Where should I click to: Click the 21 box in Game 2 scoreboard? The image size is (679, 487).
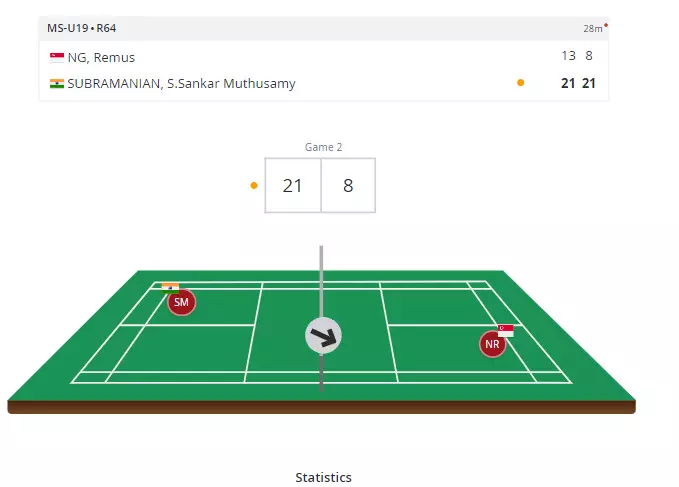(293, 185)
